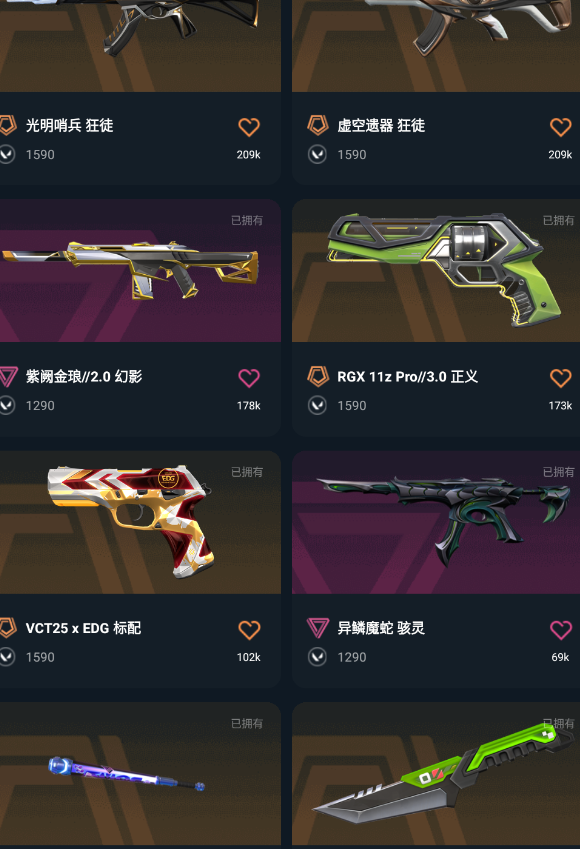Toggle heart on 紫阙金琅//2.0 幻影
Viewport: 580px width, 849px height.
[249, 378]
